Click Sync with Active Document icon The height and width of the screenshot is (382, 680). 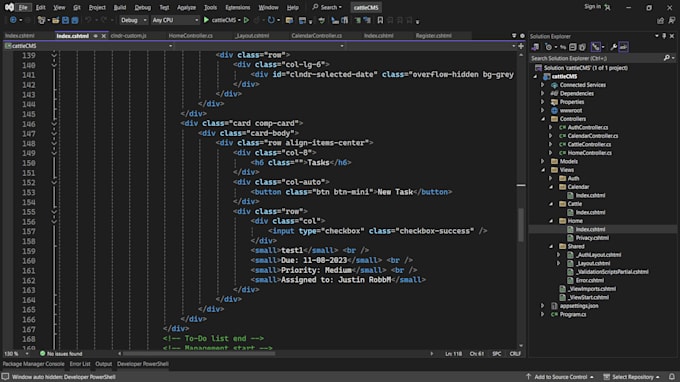pos(563,47)
